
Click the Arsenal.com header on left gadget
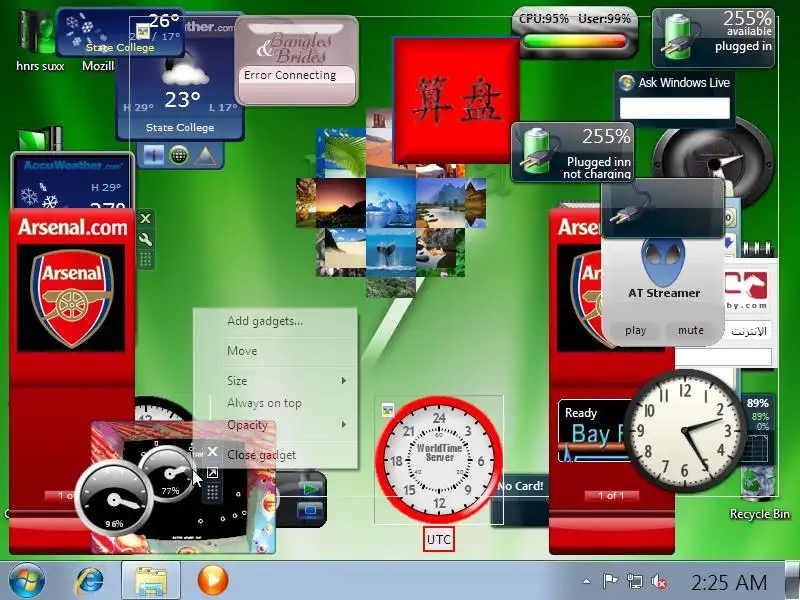72,228
